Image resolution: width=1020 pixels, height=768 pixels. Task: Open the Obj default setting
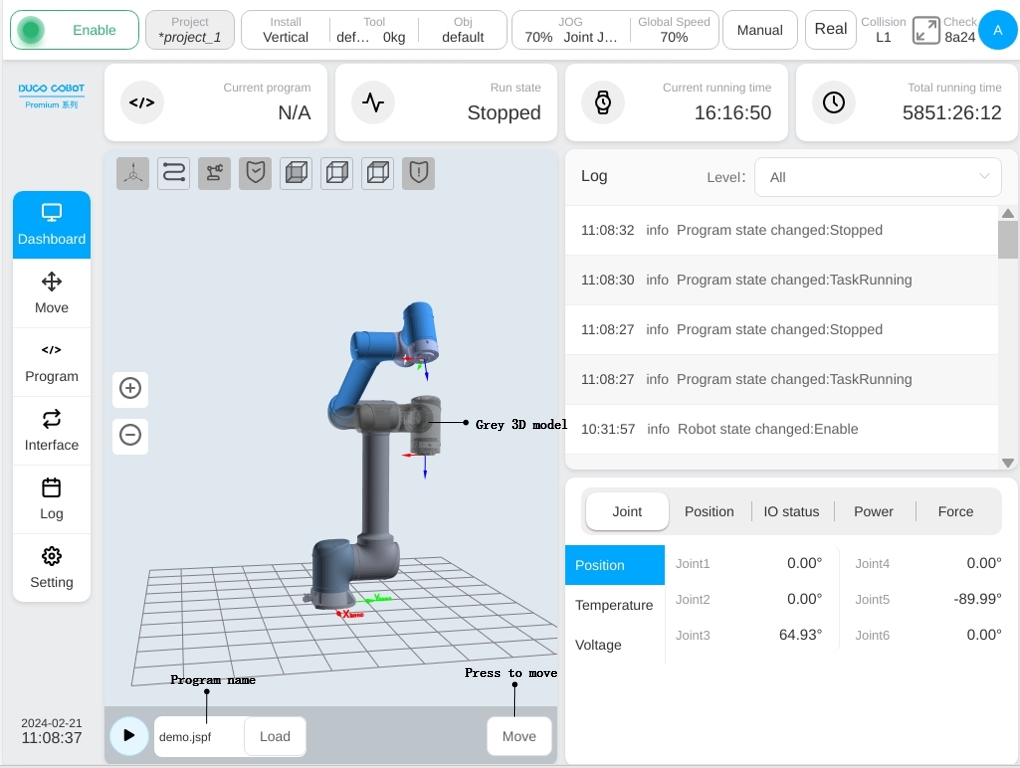[x=463, y=30]
